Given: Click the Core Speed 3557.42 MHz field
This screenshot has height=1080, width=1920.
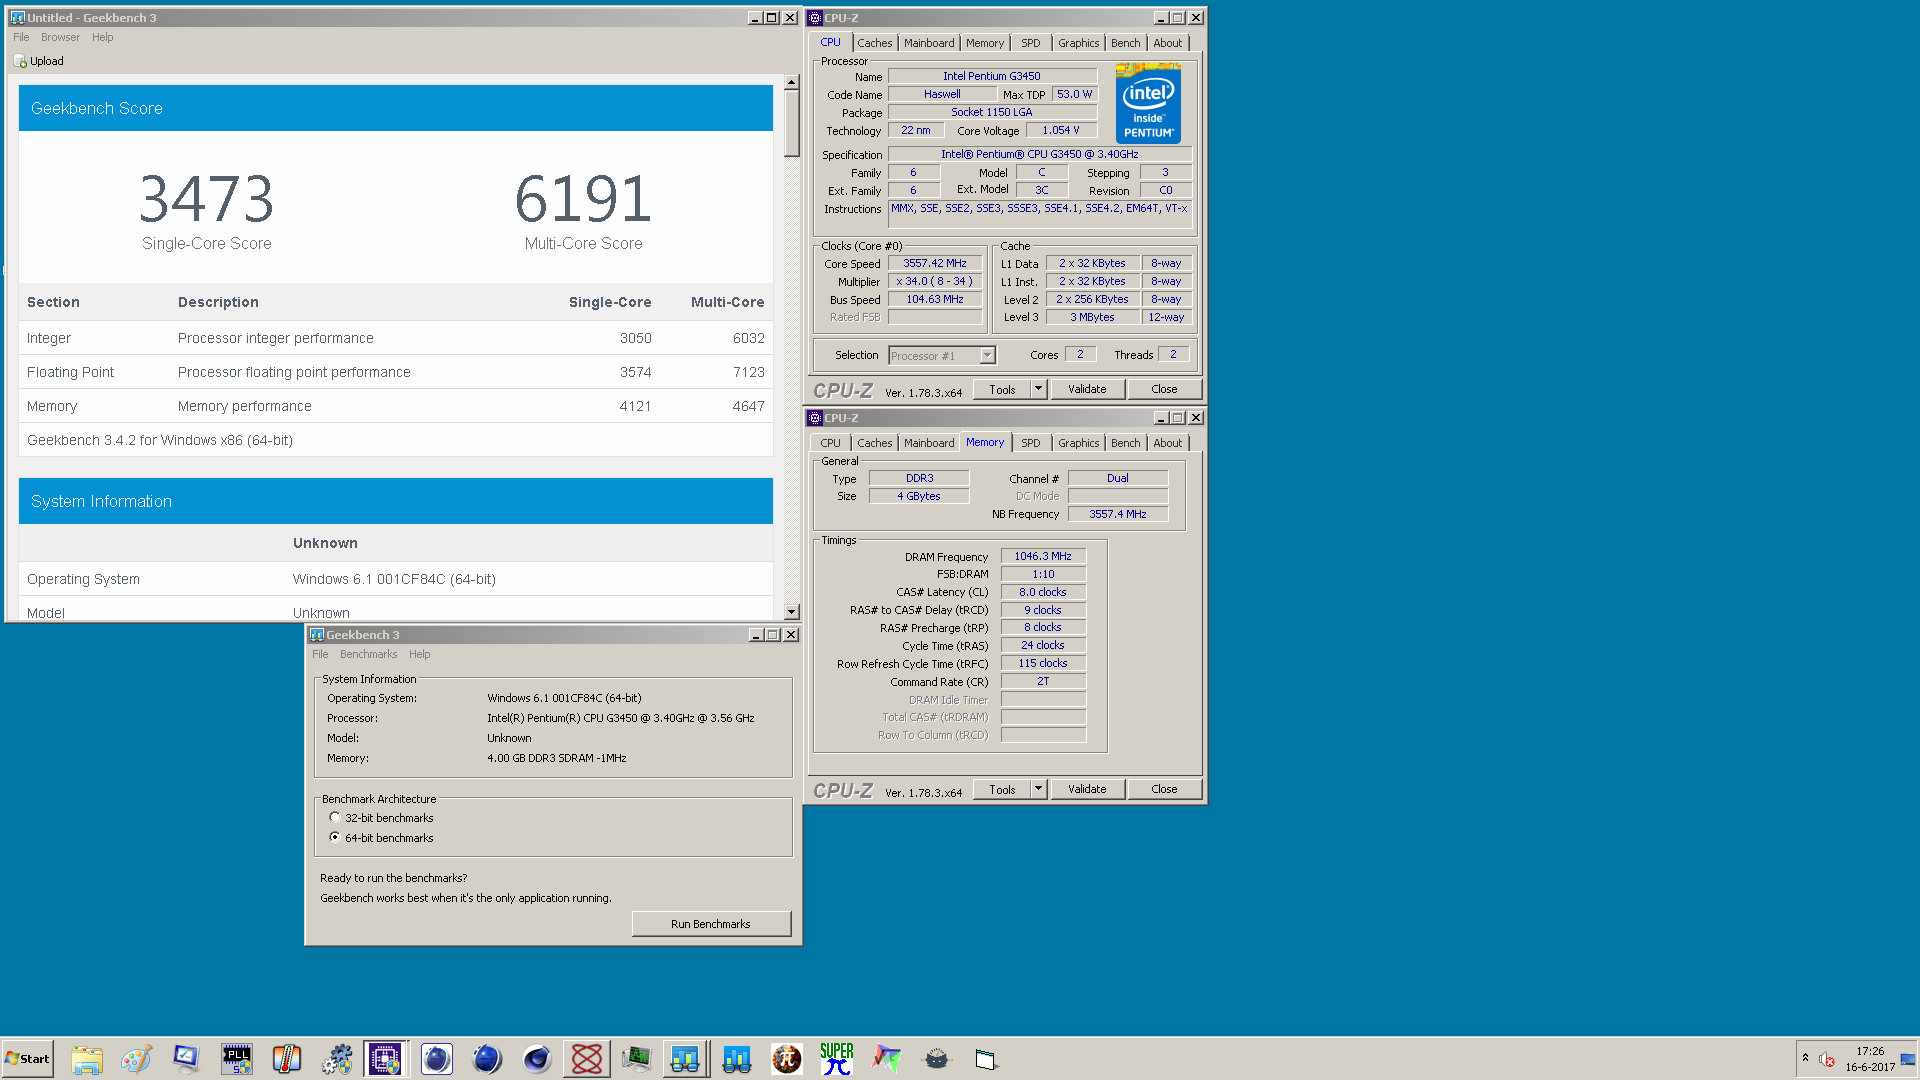Looking at the screenshot, I should (x=935, y=263).
